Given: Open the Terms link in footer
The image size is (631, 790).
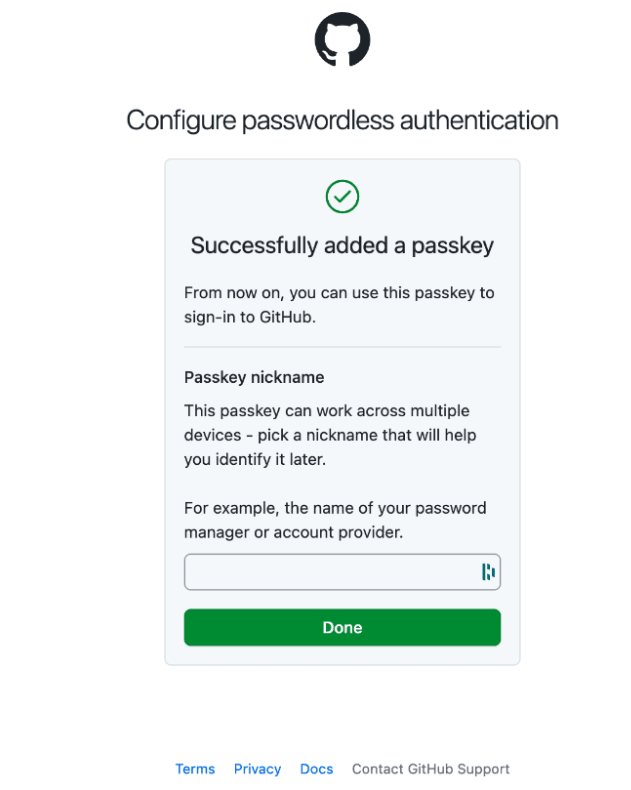Looking at the screenshot, I should pos(195,769).
